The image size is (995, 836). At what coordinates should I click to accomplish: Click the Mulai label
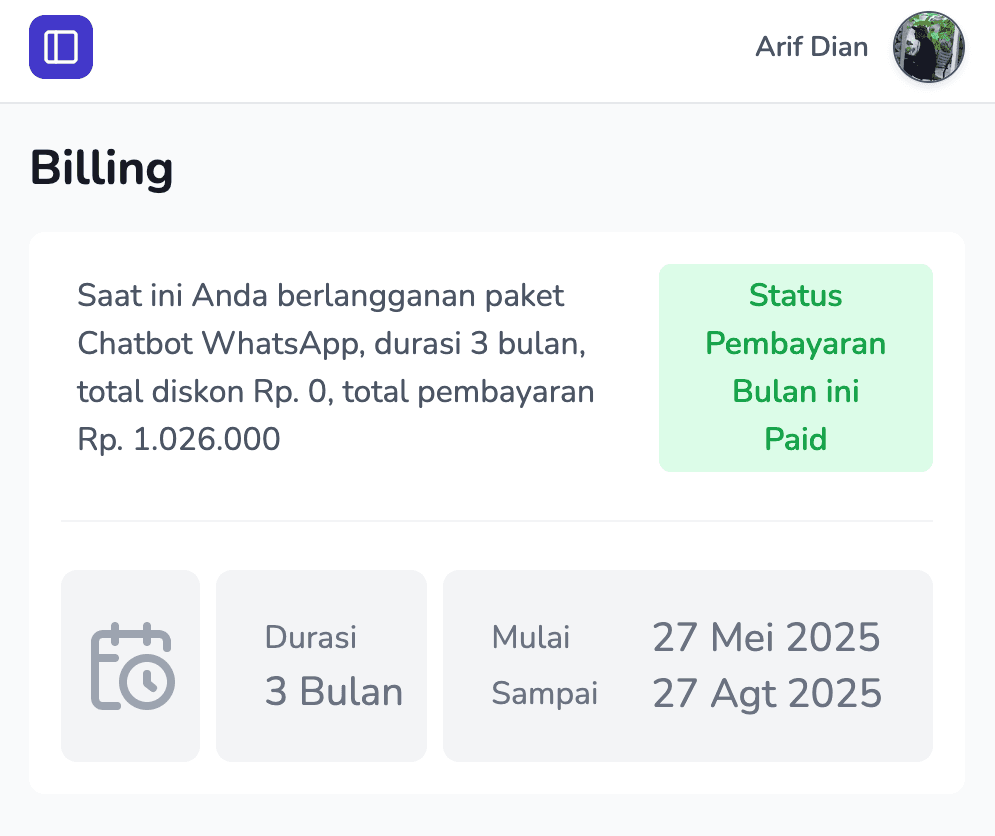coord(530,637)
